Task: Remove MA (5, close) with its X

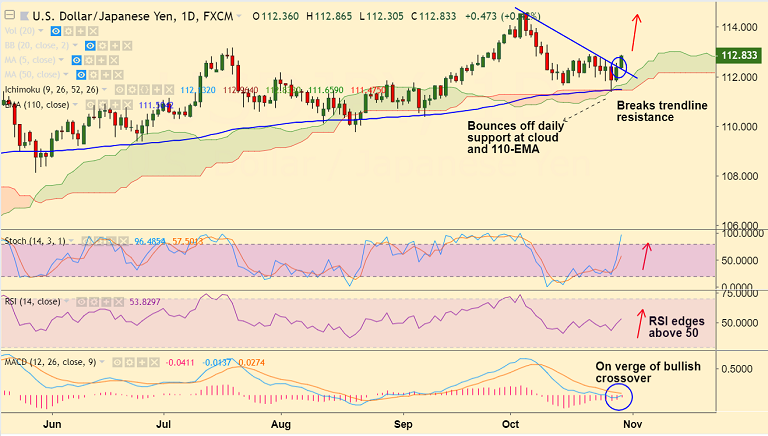Action: (x=114, y=60)
